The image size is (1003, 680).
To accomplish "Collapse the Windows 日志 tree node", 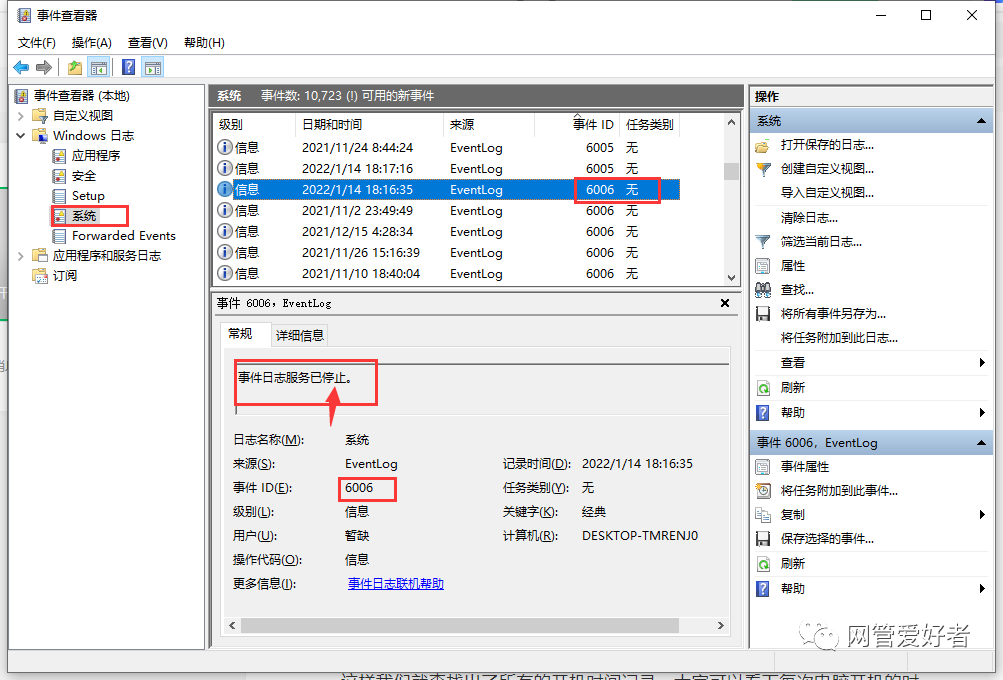I will (x=20, y=135).
